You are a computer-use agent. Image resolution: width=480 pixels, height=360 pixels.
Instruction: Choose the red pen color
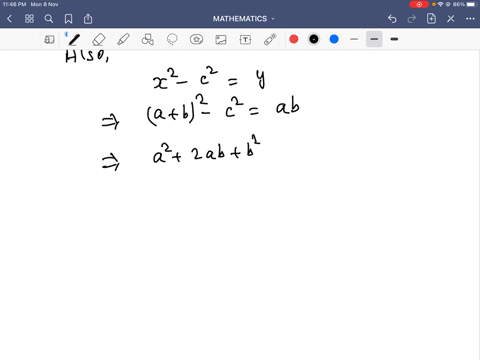click(294, 39)
